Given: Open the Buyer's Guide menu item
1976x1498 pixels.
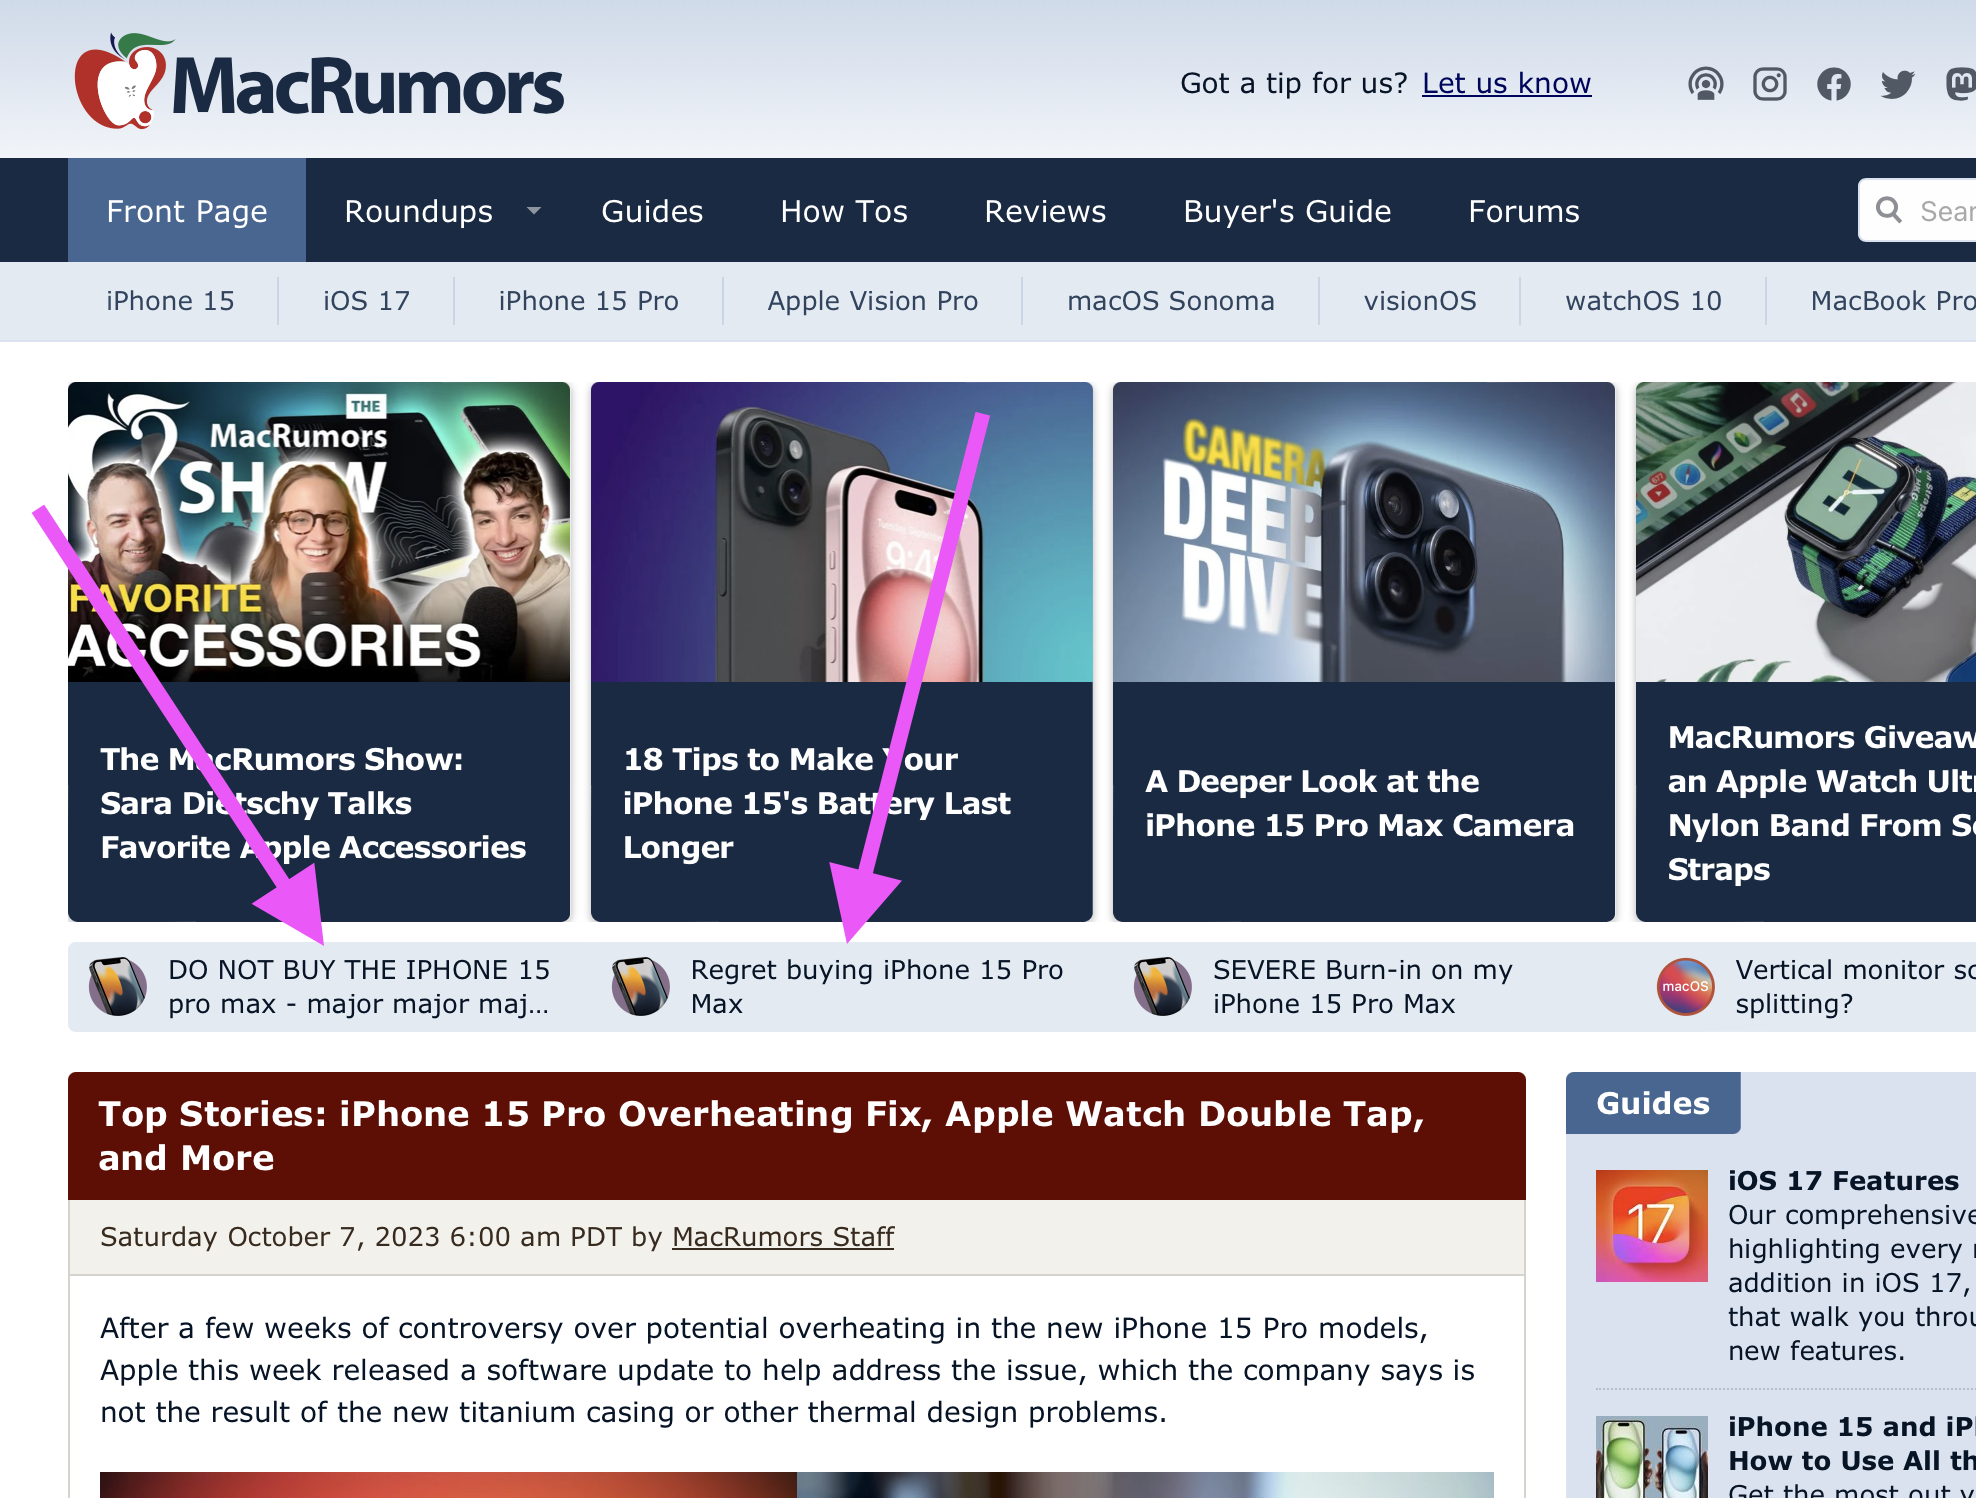Looking at the screenshot, I should (1287, 211).
